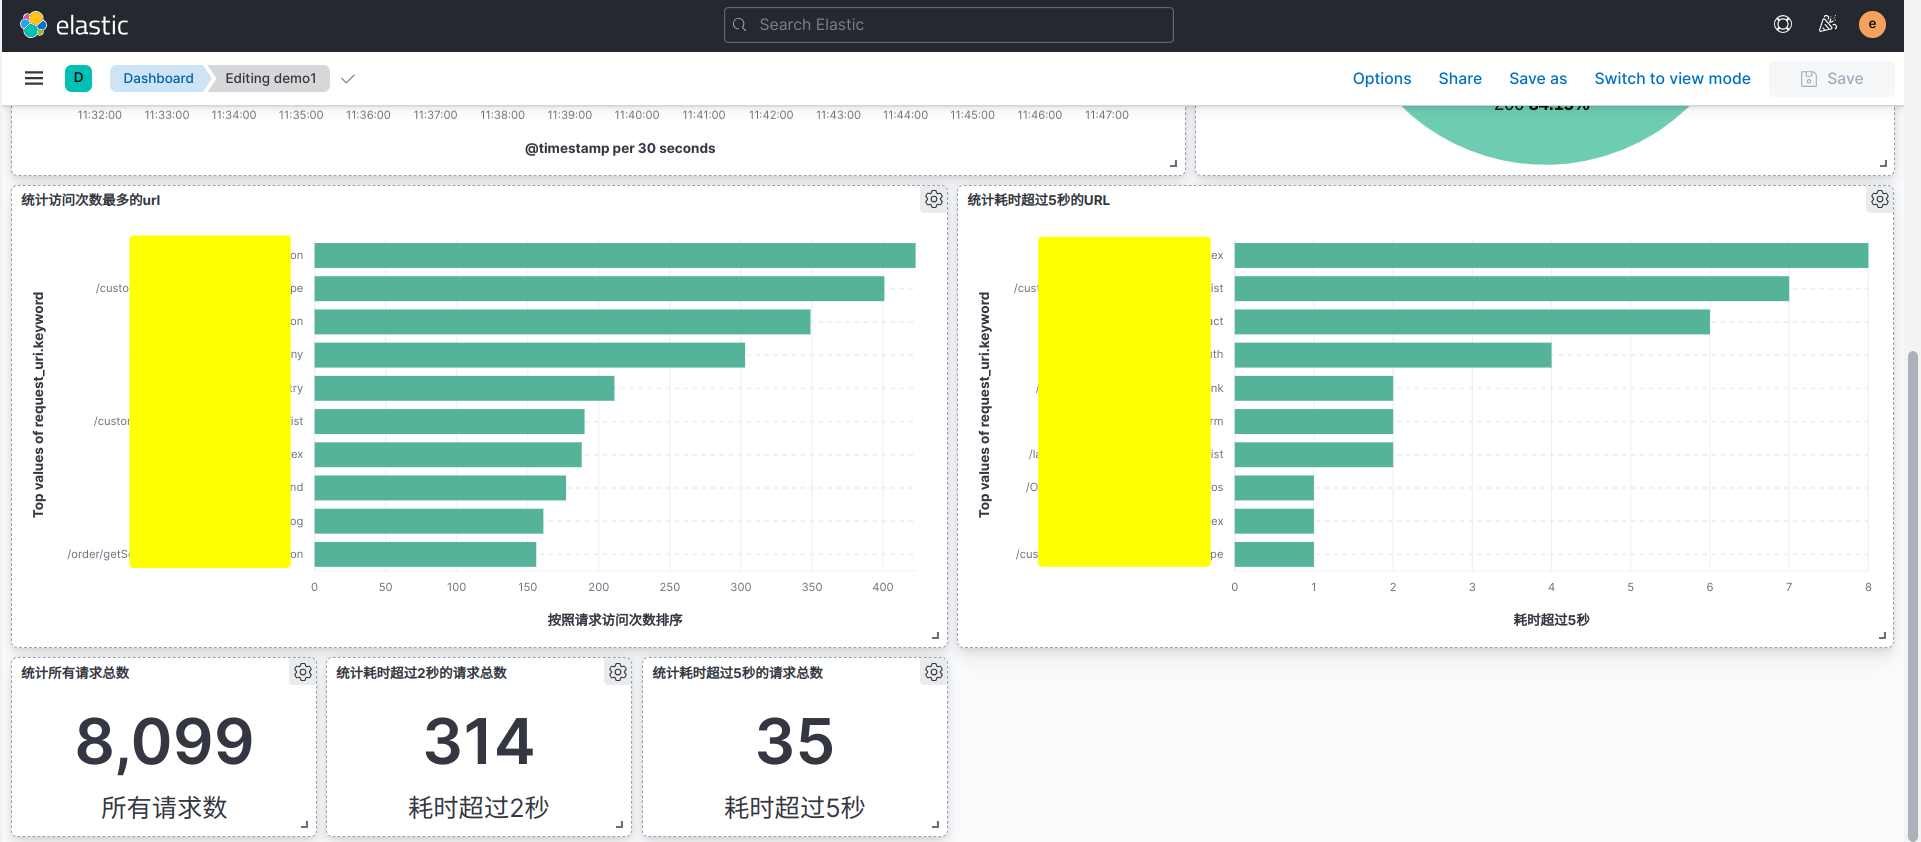Open the main navigation hamburger menu
1921x842 pixels.
(x=34, y=78)
